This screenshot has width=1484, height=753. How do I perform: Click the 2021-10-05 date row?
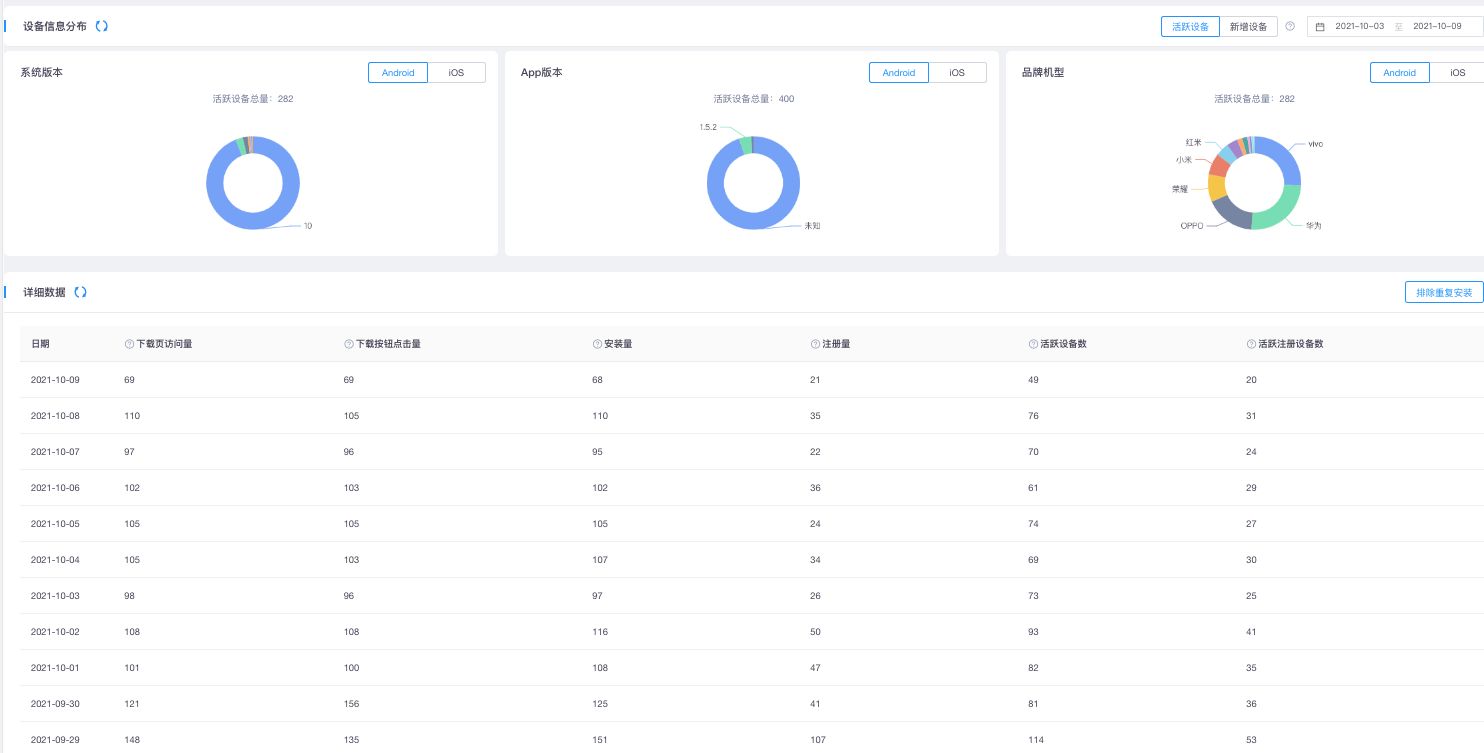752,524
